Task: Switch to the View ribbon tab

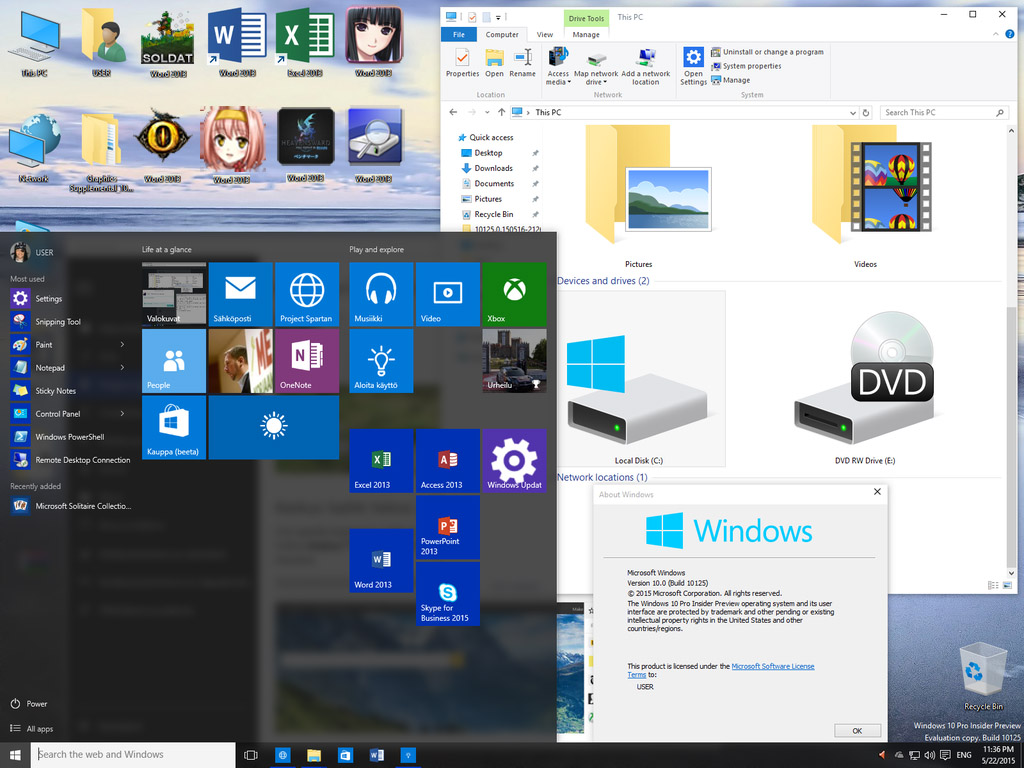Action: [x=545, y=35]
